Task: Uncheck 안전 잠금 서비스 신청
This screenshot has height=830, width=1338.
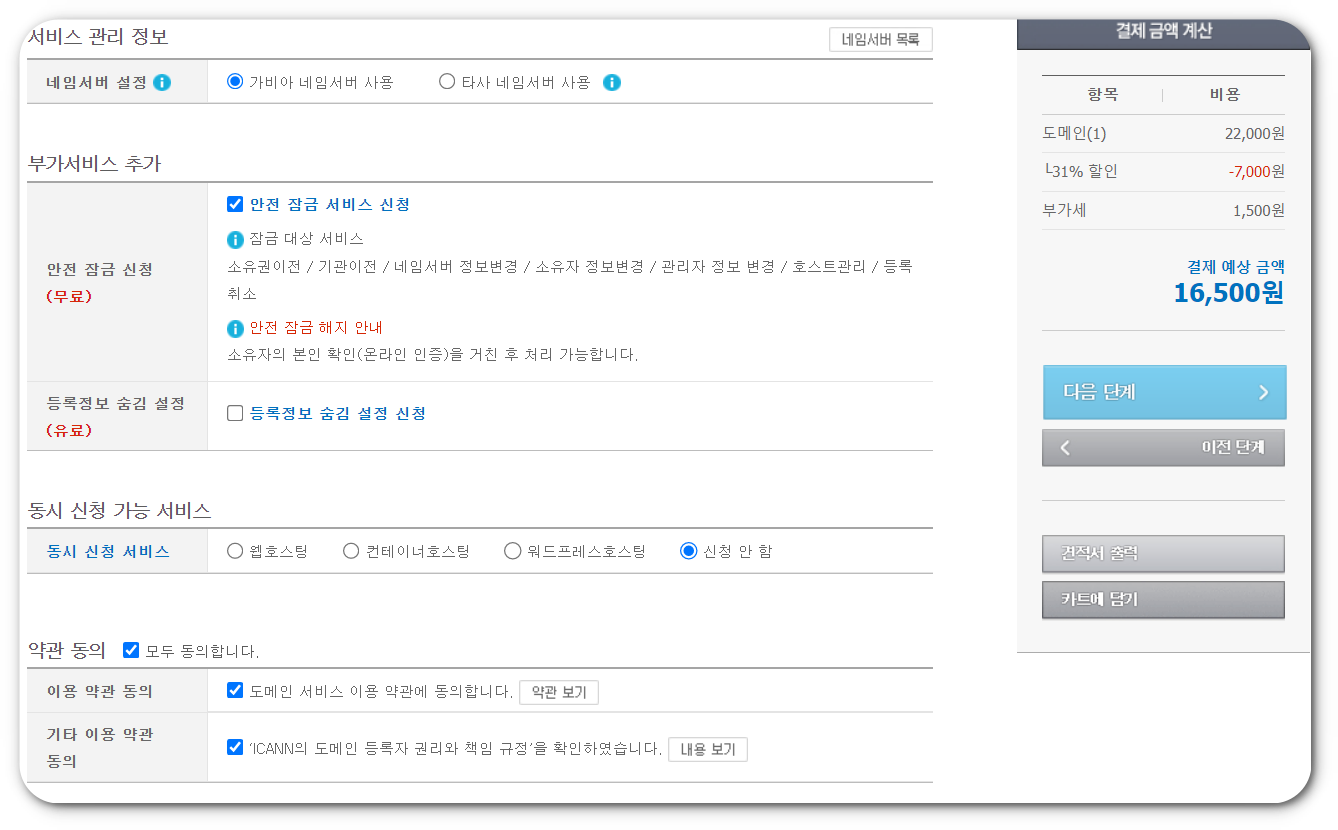Action: click(236, 204)
